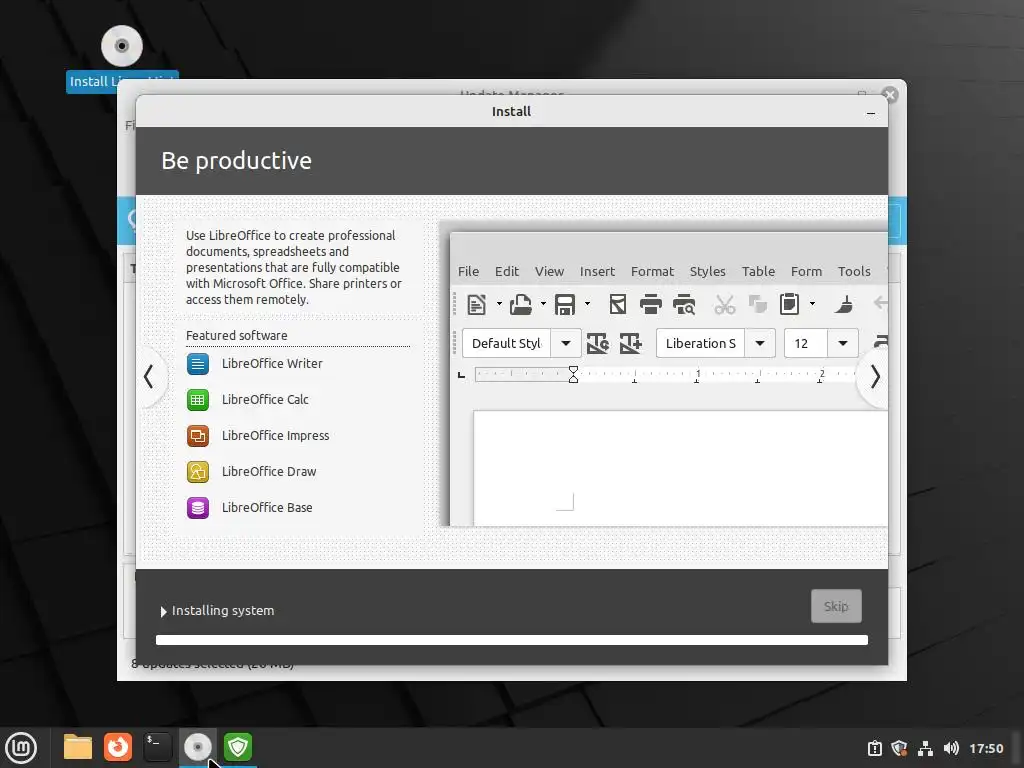This screenshot has width=1024, height=768.
Task: Expand the Installing system details
Action: coord(163,611)
